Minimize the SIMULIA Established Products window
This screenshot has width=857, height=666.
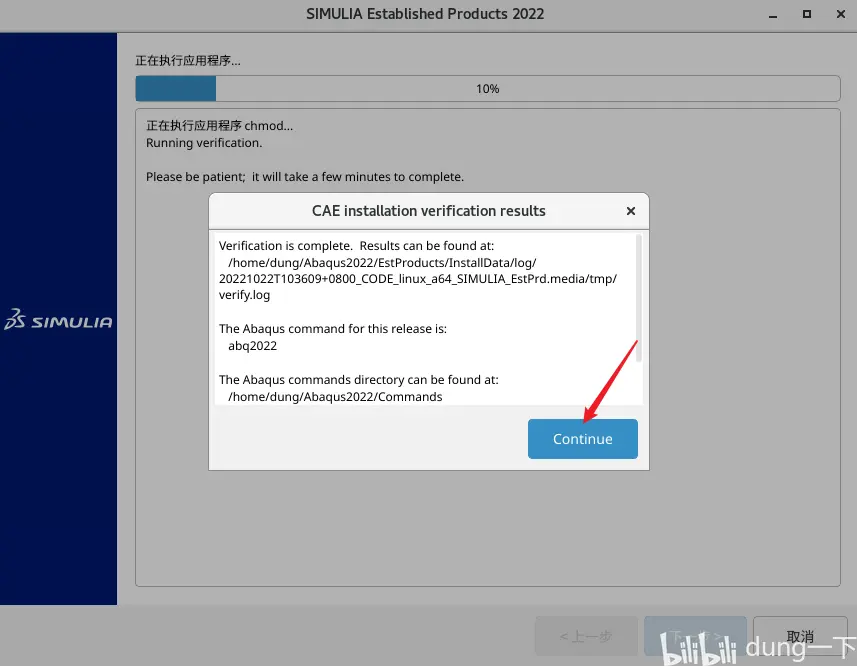click(x=773, y=15)
